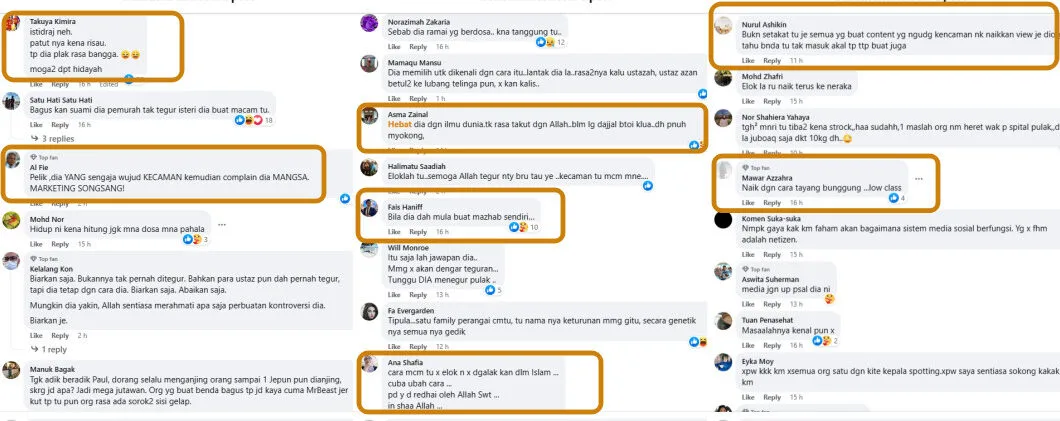Open the more options menu on Mawar Azzahra's comment
Screen dimensions: 1060x421
[918, 179]
